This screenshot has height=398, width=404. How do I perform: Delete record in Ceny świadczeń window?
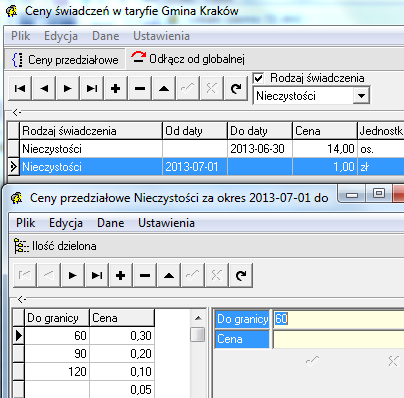140,88
